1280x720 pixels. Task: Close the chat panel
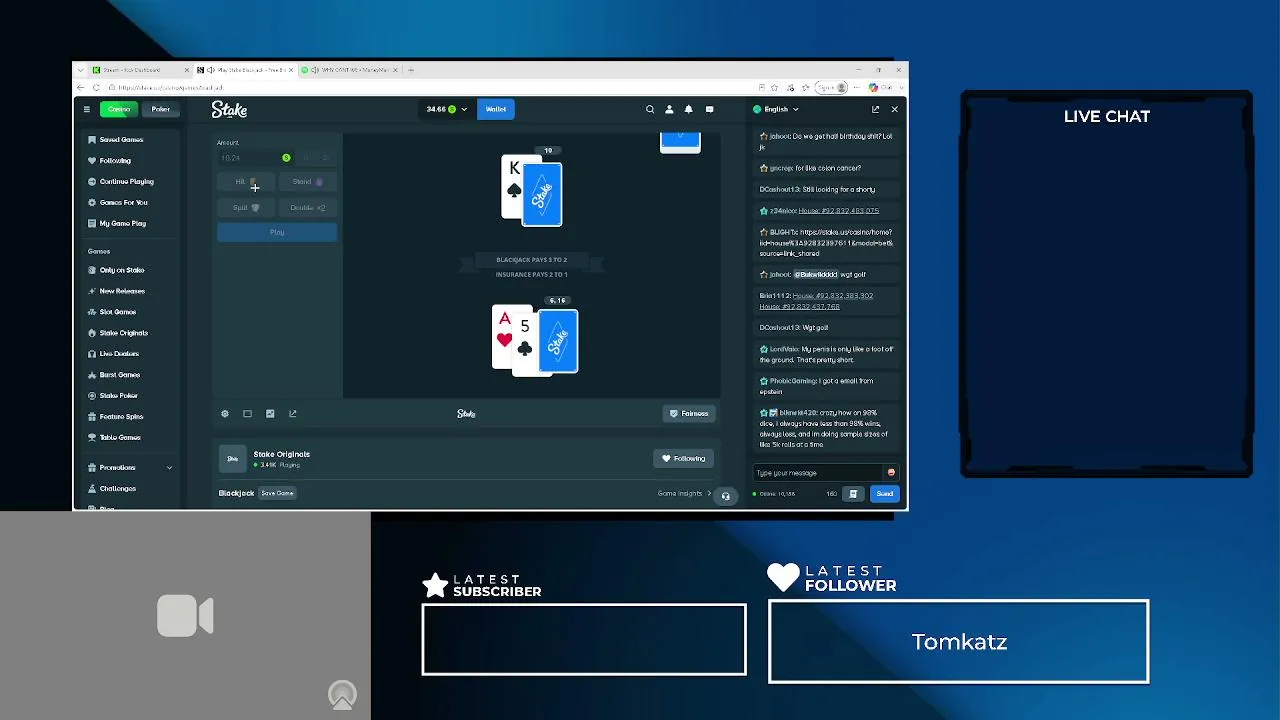click(x=894, y=109)
